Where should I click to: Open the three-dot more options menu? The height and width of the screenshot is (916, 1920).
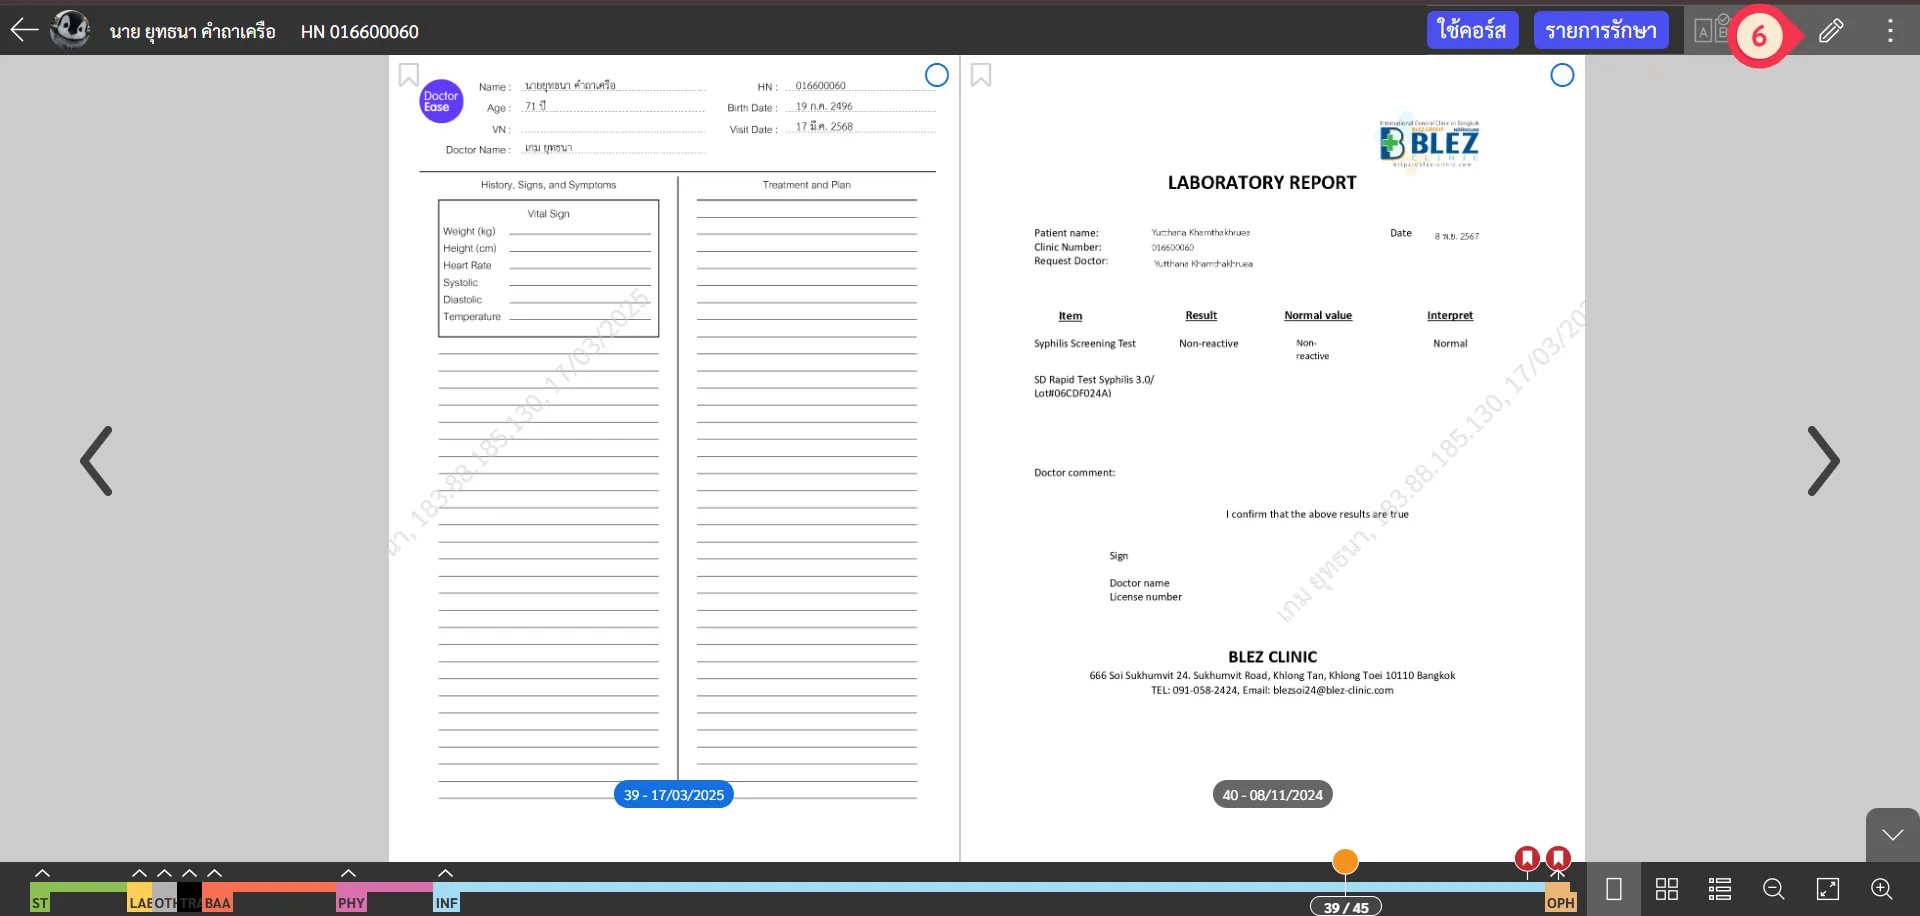pos(1889,31)
